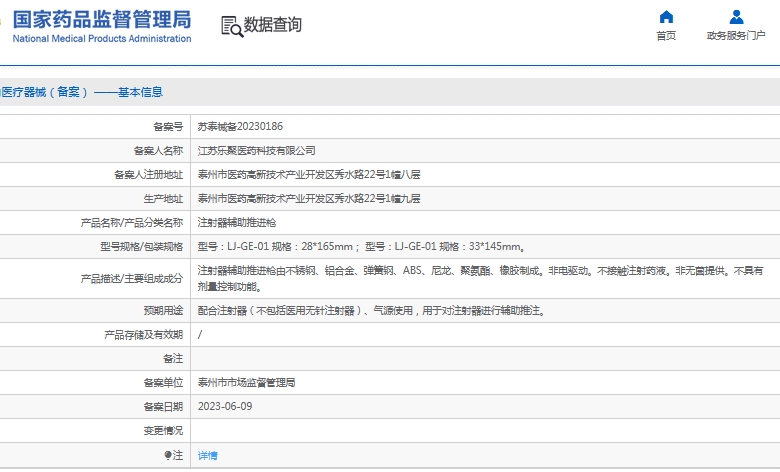Viewport: 780px width, 472px height.
Task: Click the model spec LJ-GE-01 28*165mm text
Action: (275, 246)
